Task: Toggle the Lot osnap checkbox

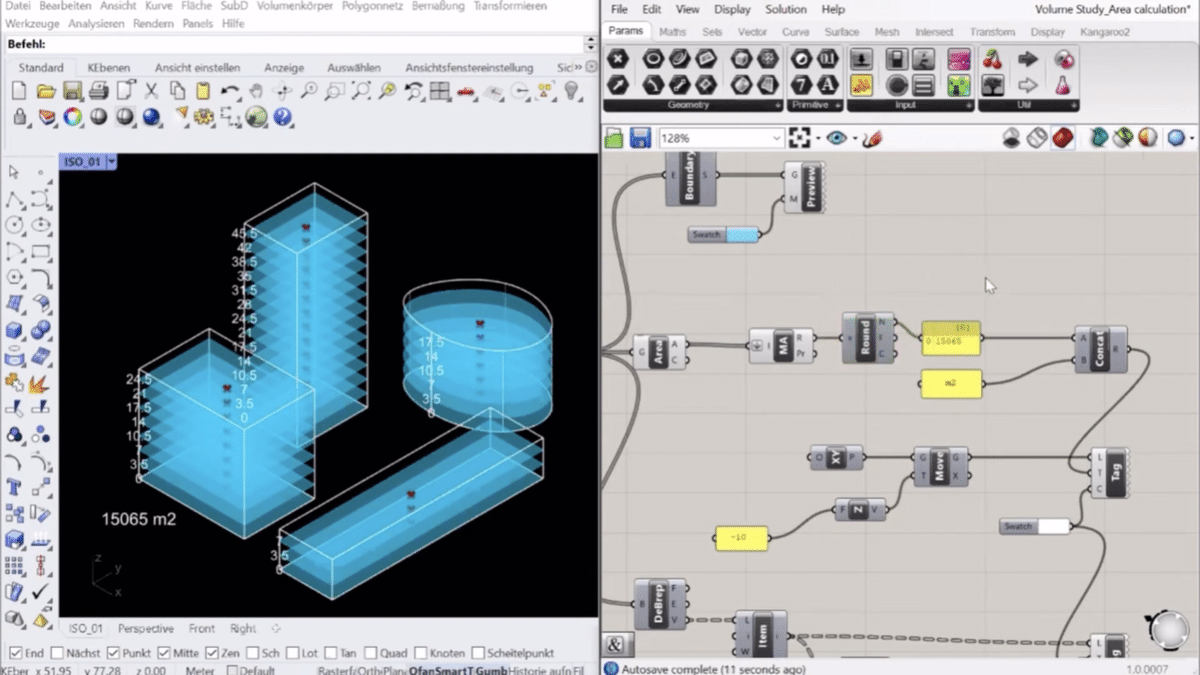Action: coord(293,653)
